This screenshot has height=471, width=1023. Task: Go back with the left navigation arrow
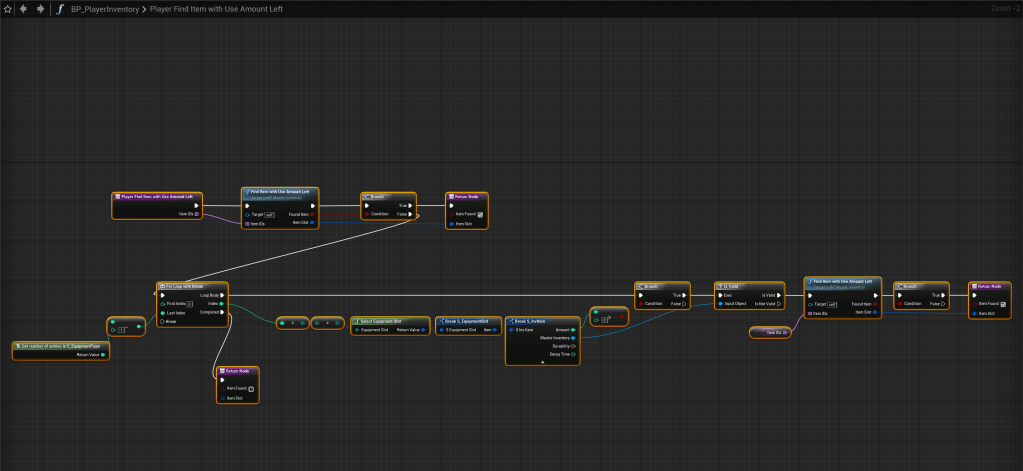pos(23,9)
